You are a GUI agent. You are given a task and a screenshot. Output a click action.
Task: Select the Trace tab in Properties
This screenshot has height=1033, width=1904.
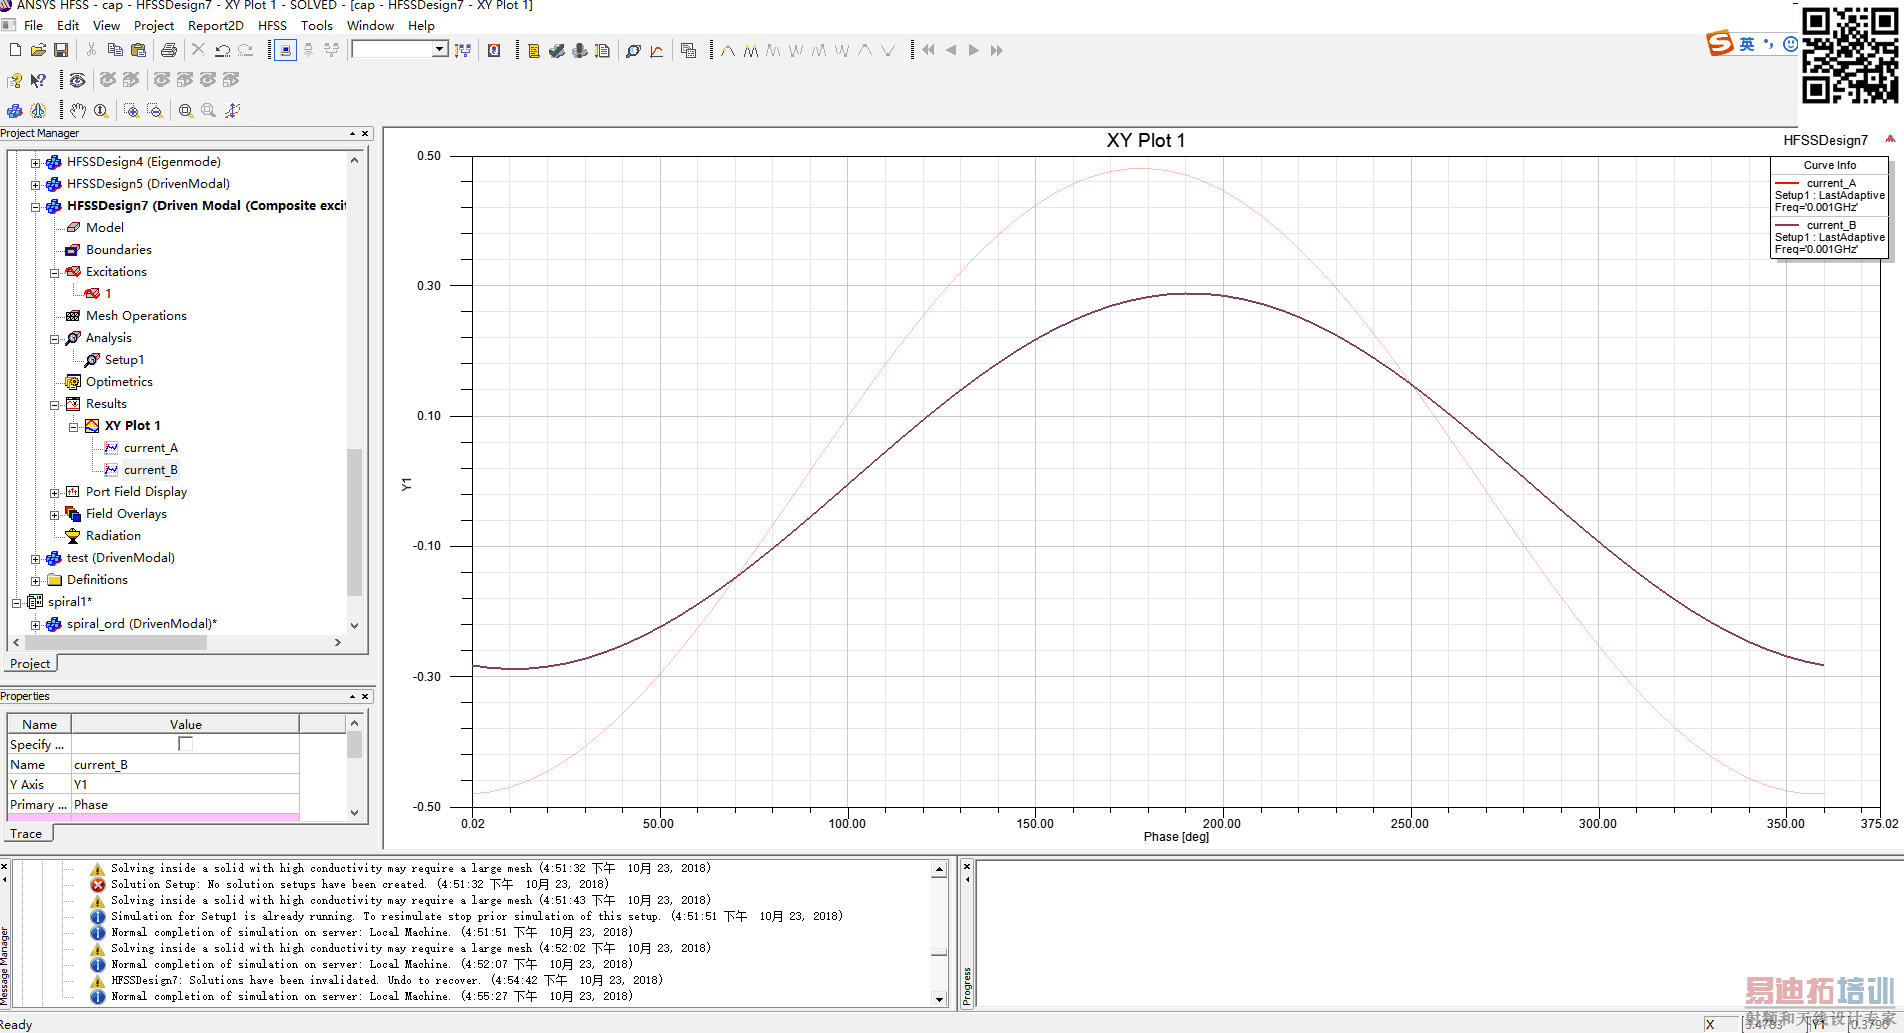click(x=26, y=833)
